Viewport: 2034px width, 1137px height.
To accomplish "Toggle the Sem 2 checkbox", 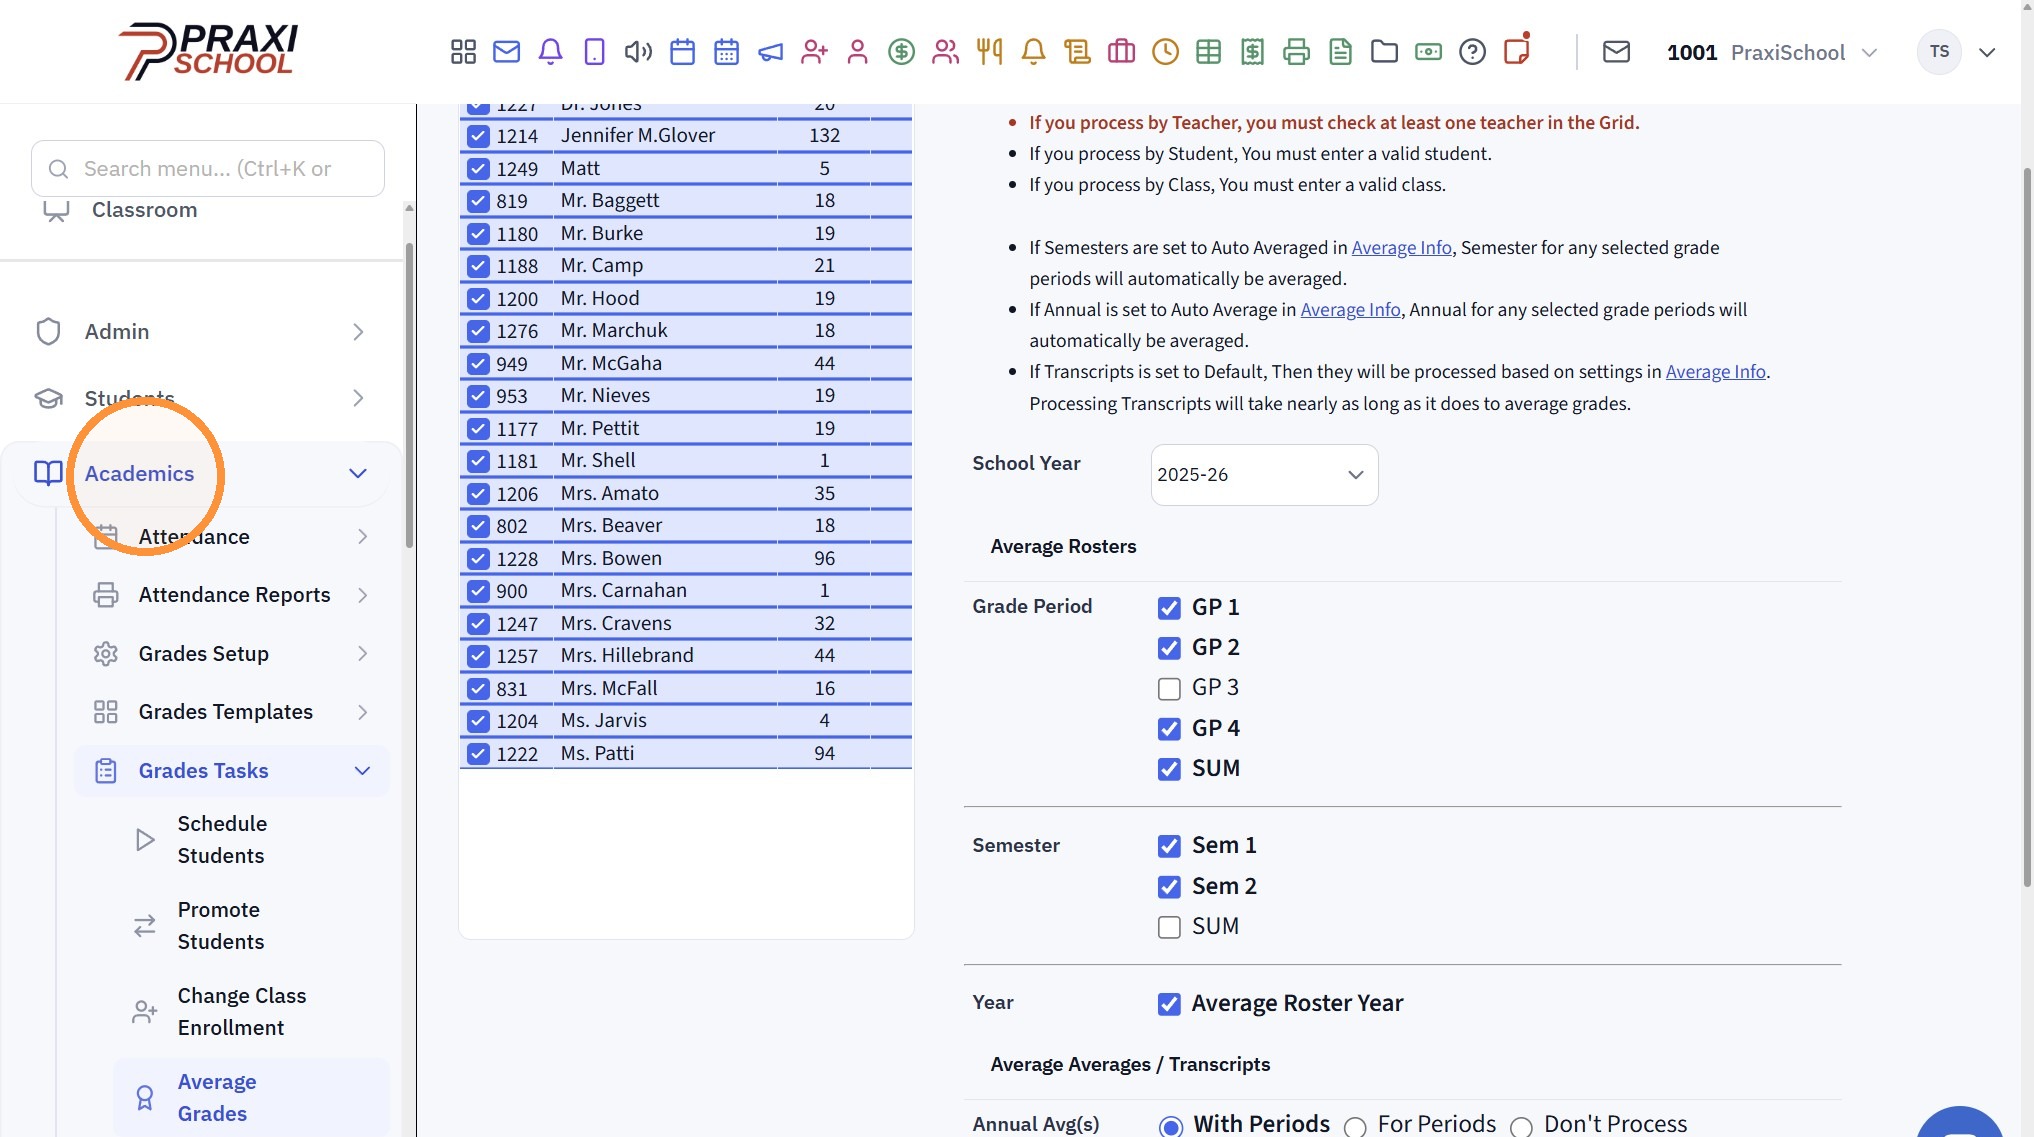I will (1169, 887).
